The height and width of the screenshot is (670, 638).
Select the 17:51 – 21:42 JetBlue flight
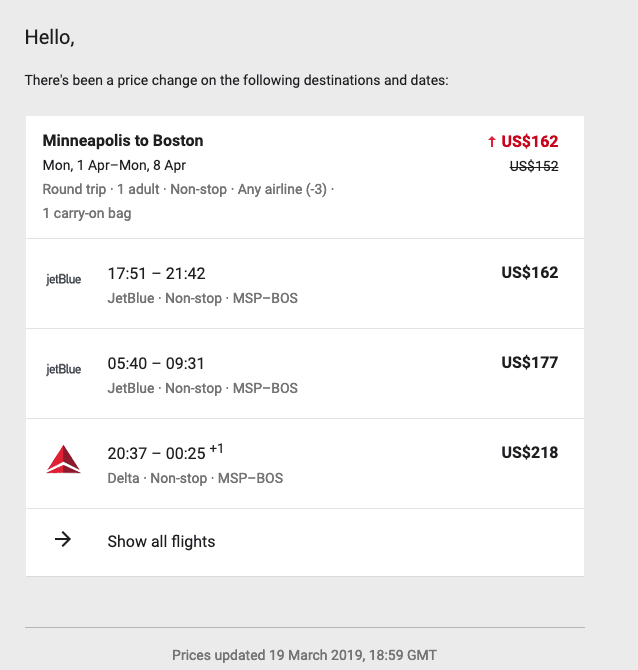pyautogui.click(x=305, y=284)
